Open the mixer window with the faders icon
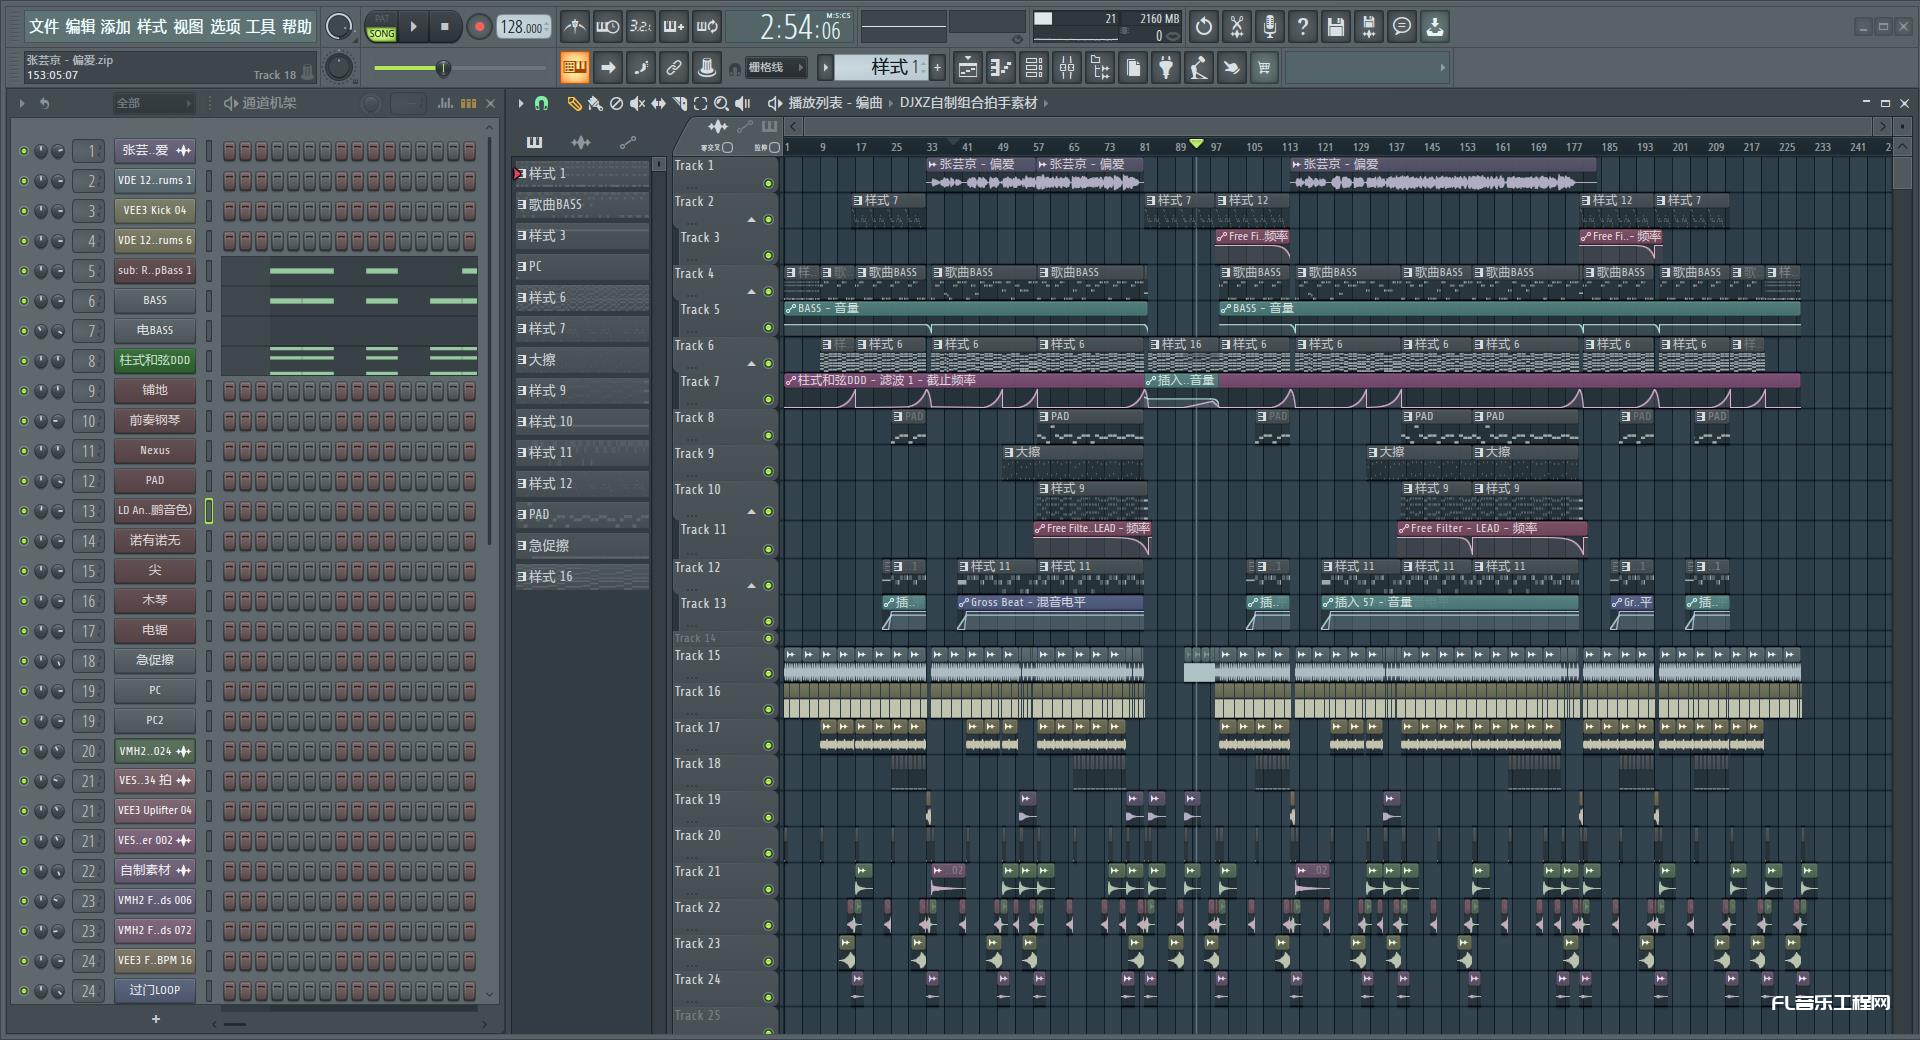This screenshot has width=1920, height=1040. [1067, 68]
